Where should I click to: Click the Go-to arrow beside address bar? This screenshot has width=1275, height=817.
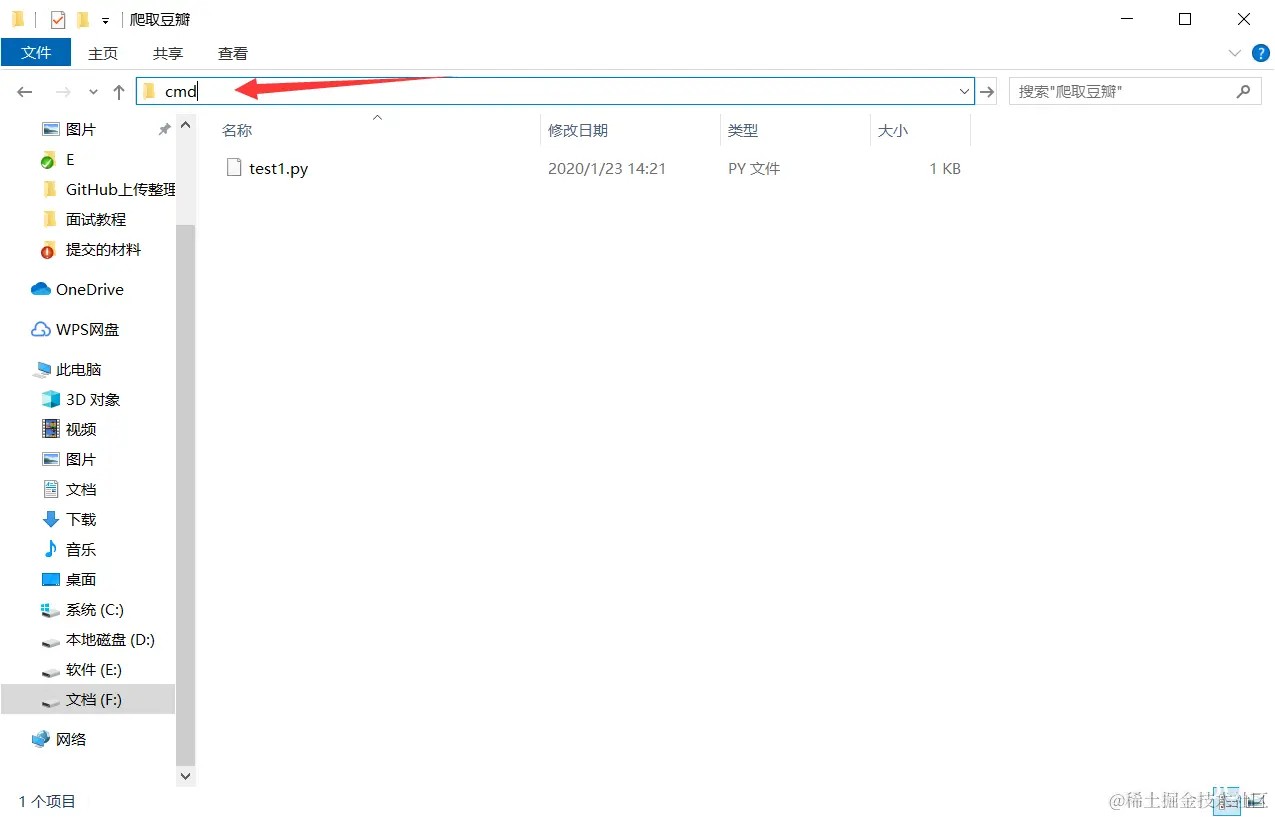tap(988, 92)
